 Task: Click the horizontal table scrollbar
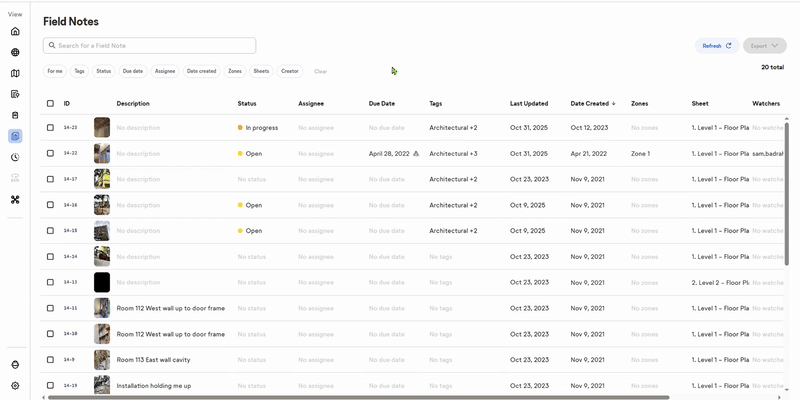[x=358, y=397]
